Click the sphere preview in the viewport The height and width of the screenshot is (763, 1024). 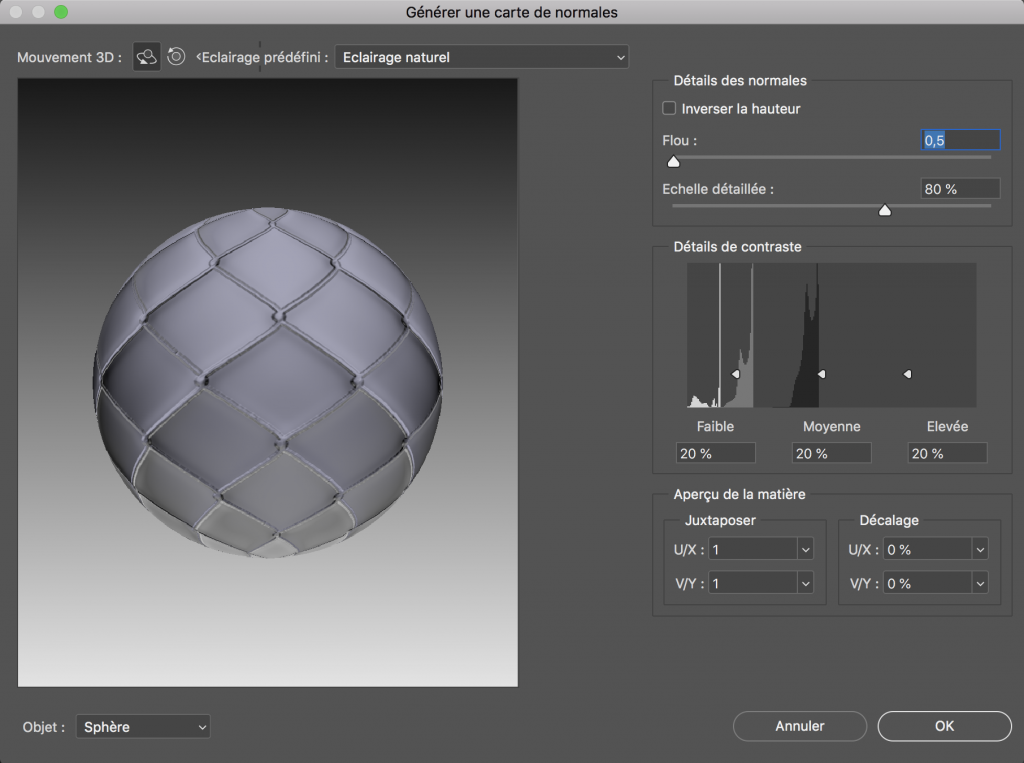(267, 382)
